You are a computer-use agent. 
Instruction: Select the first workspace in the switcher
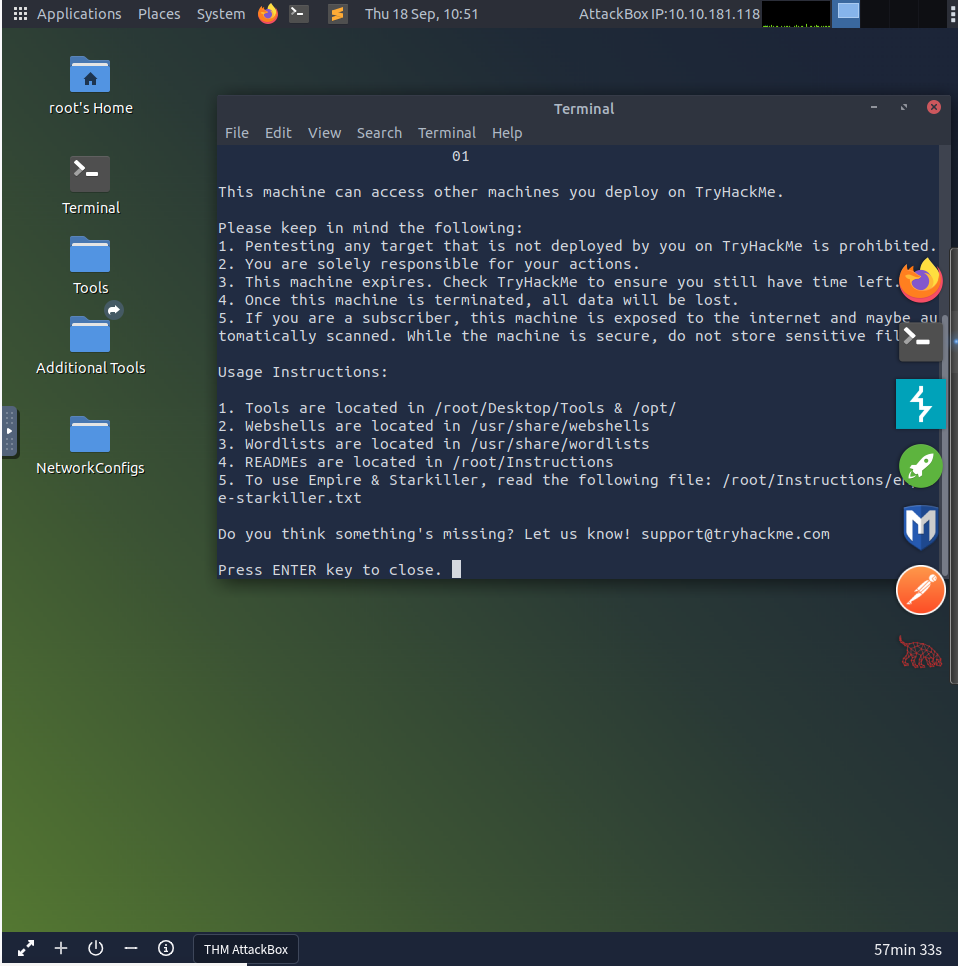pos(848,14)
